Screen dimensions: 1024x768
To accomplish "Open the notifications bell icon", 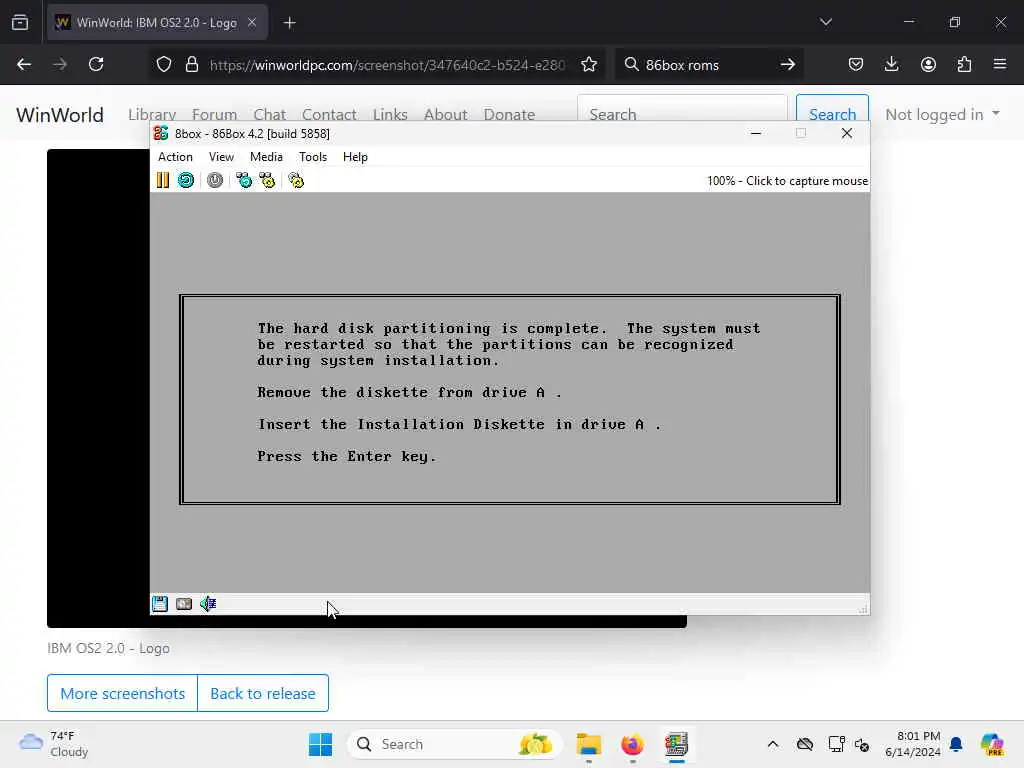I will [956, 744].
